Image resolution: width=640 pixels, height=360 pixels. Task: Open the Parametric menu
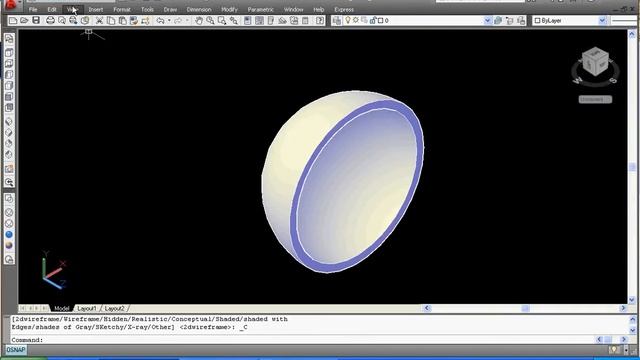point(260,9)
